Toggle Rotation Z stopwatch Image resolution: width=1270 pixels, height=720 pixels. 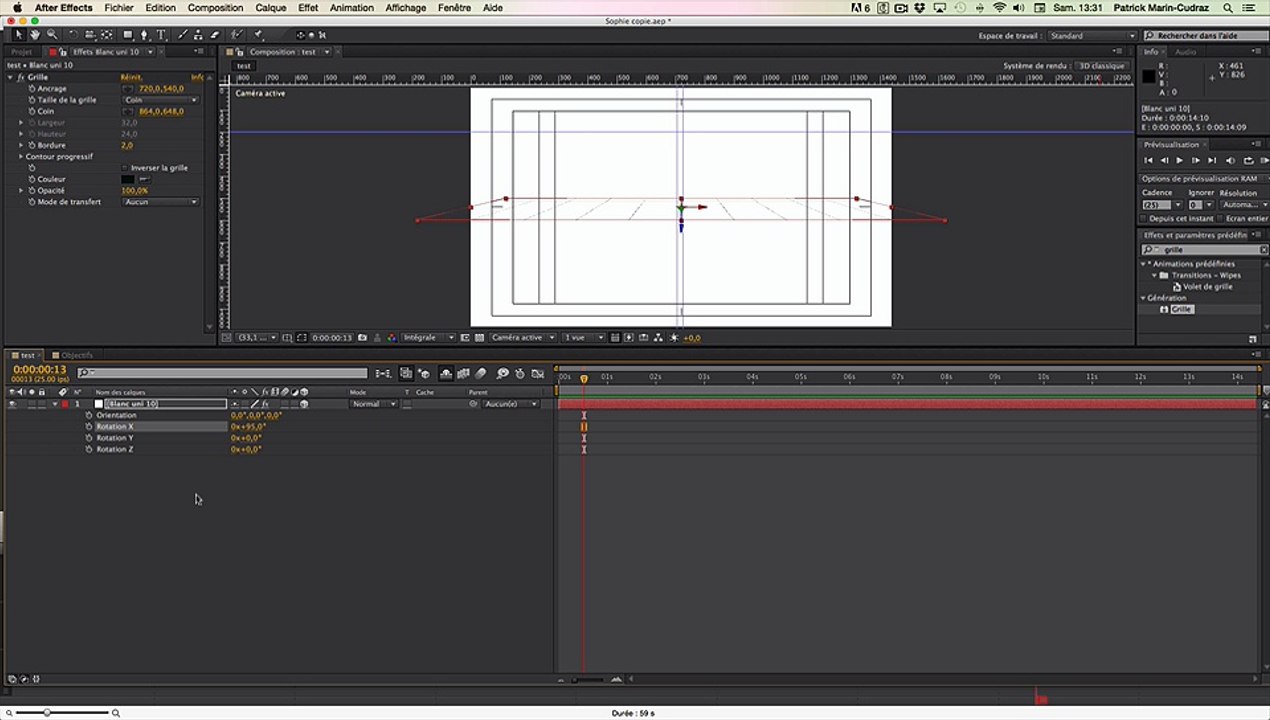coord(89,450)
